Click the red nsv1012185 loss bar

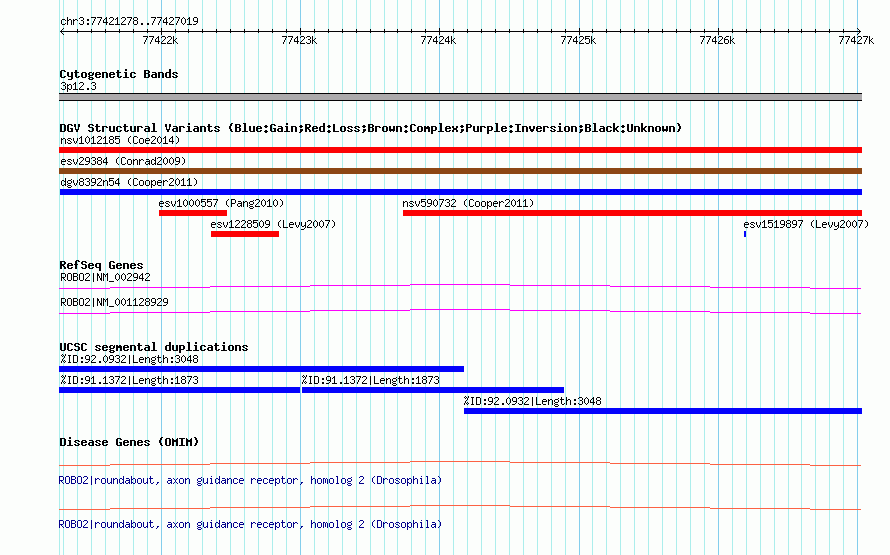460,150
